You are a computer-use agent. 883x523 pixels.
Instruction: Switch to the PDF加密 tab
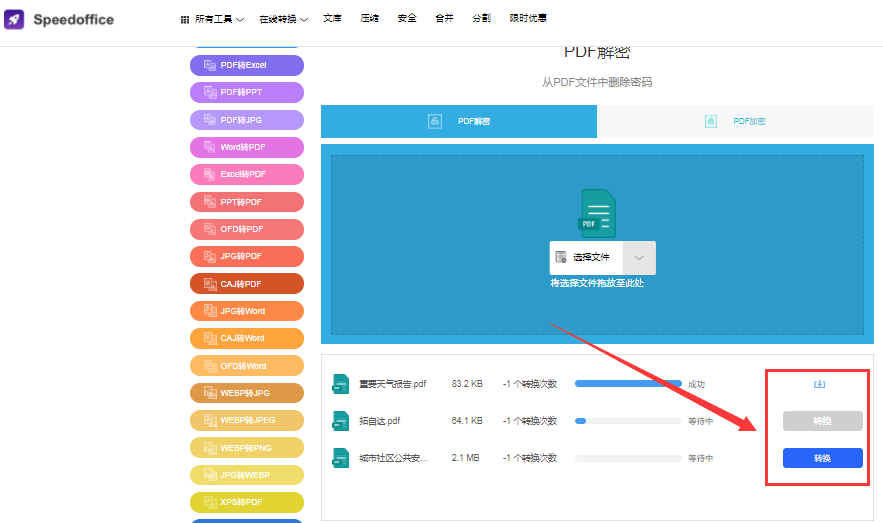tap(735, 121)
